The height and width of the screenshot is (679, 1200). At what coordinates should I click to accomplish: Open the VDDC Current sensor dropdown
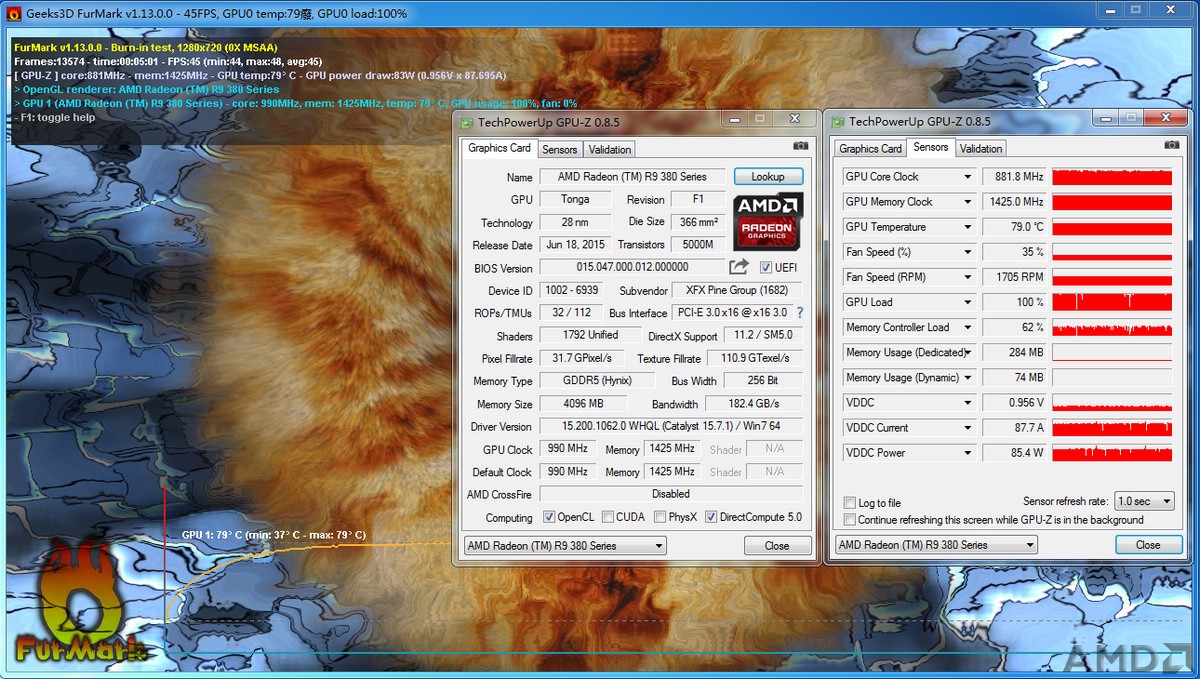(x=967, y=428)
